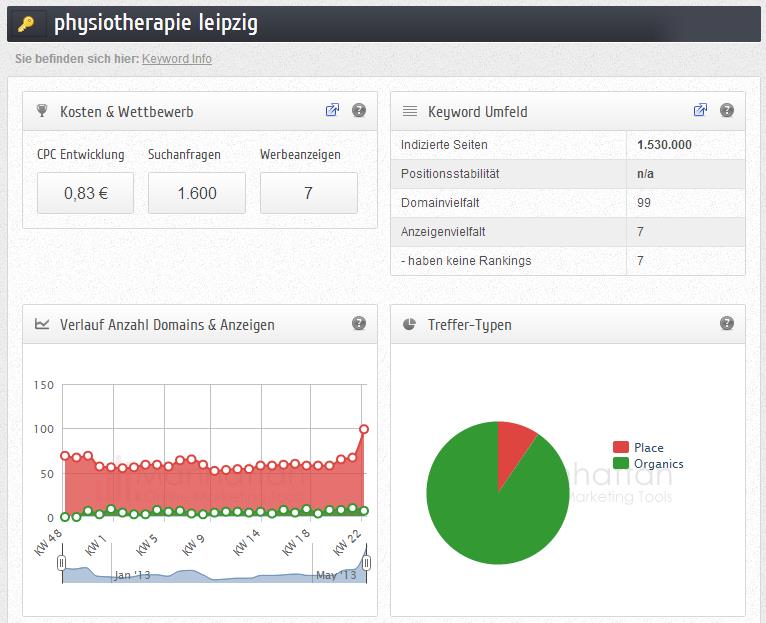Open Keyword Umfeld in external view
Screen dimensions: 766x623
tap(700, 110)
